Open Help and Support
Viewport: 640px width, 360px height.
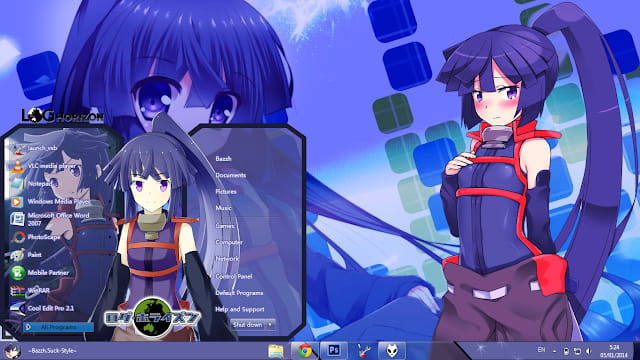tap(240, 309)
